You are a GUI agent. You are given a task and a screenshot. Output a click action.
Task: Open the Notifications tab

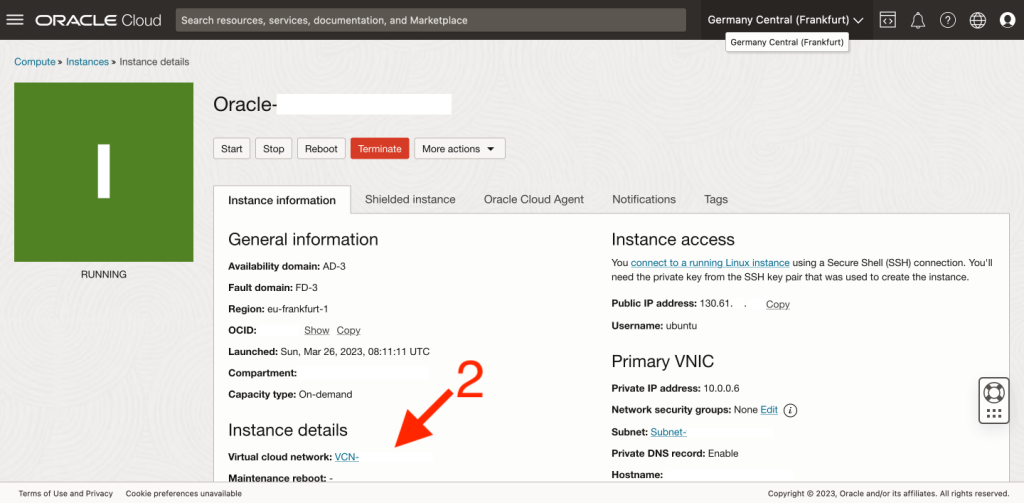point(644,199)
